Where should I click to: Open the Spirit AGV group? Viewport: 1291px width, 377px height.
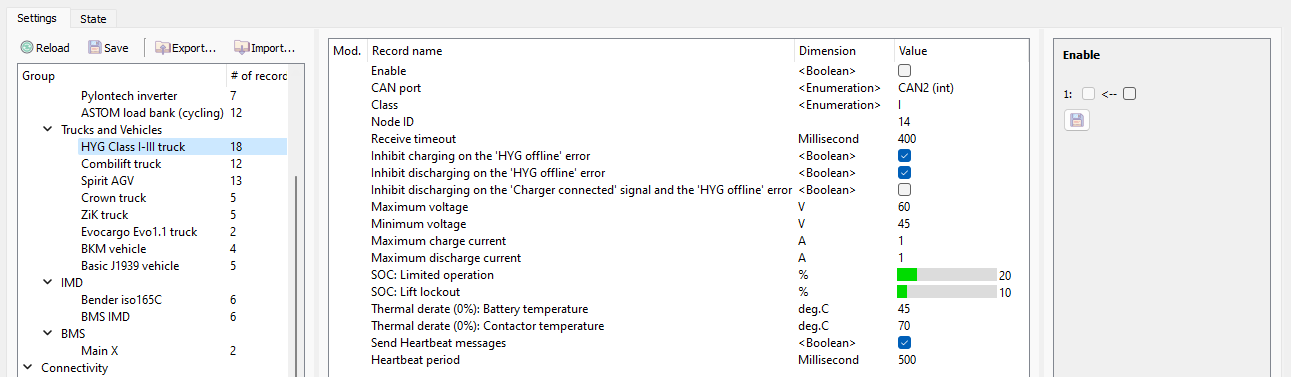tap(107, 181)
